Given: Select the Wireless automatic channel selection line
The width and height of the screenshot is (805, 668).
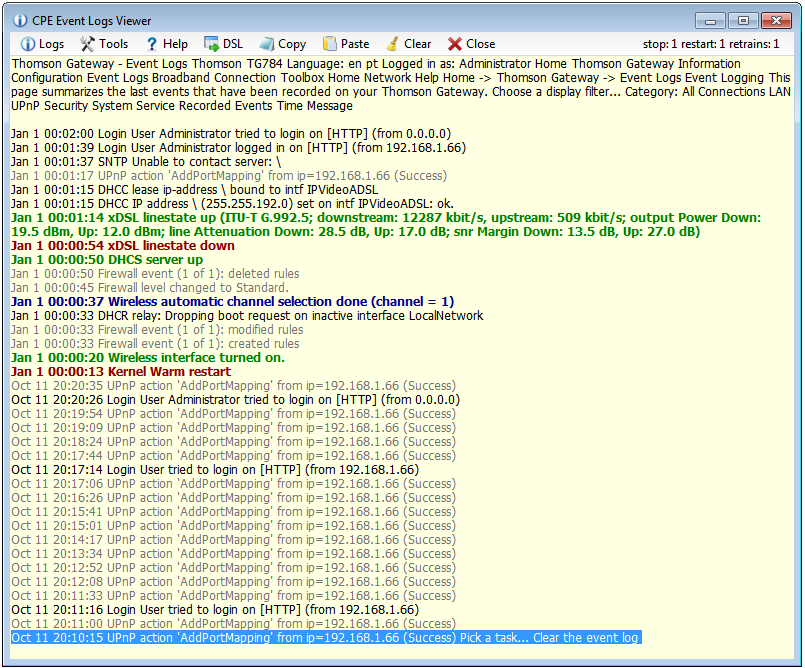Looking at the screenshot, I should point(232,302).
